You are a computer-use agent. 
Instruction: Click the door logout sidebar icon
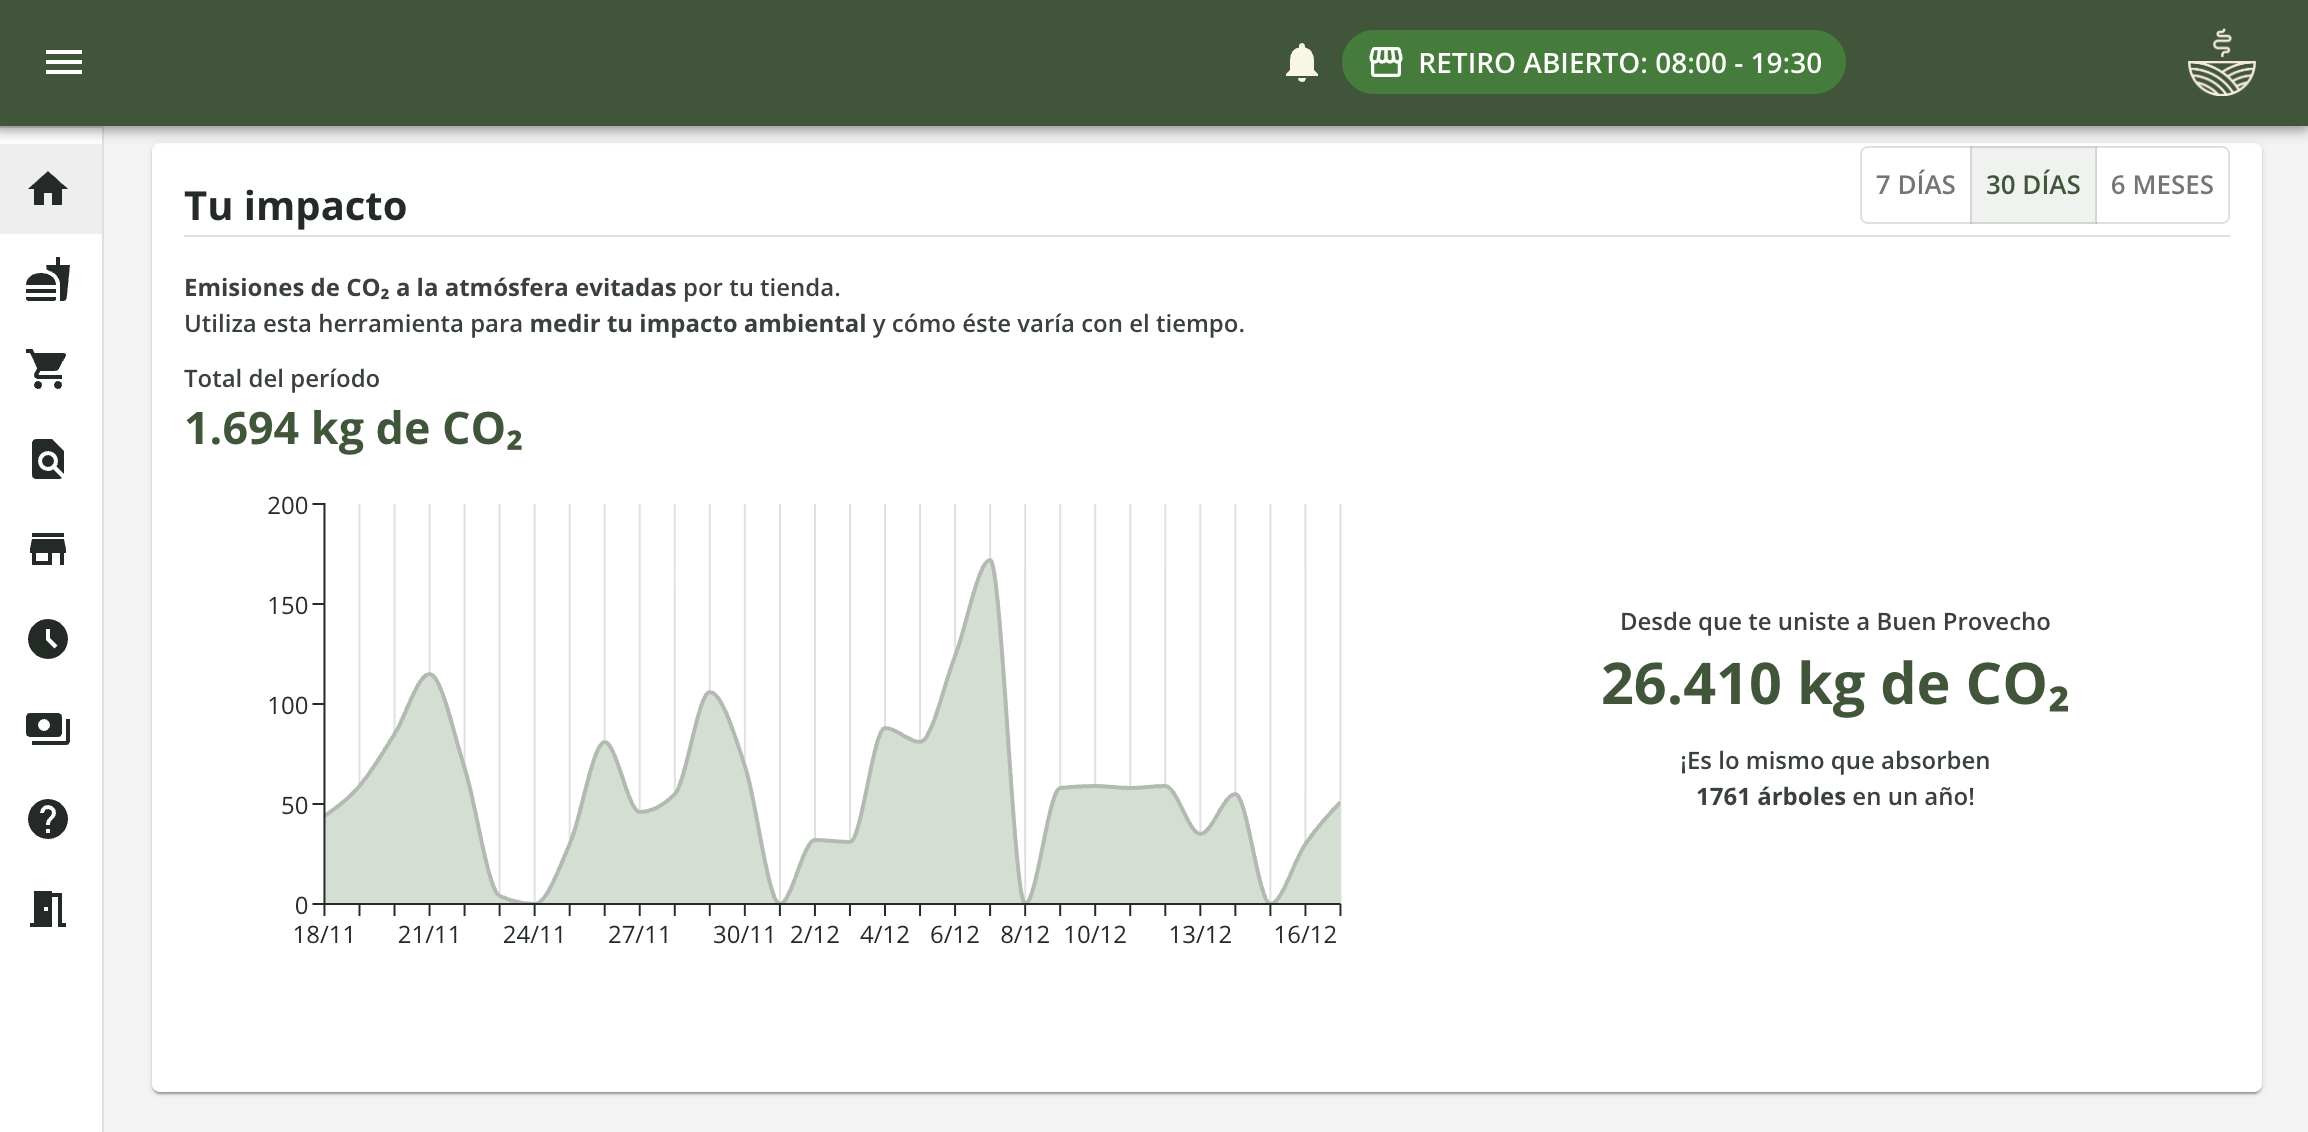48,909
